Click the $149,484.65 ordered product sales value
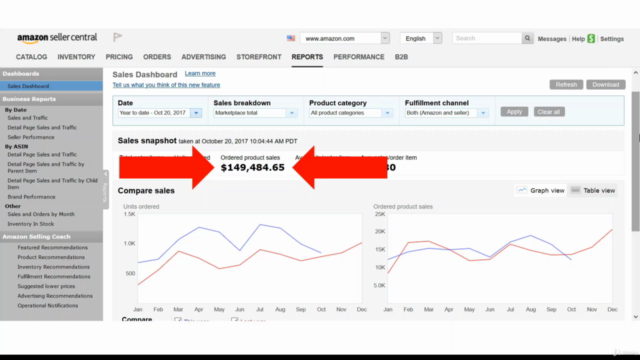 [x=252, y=167]
